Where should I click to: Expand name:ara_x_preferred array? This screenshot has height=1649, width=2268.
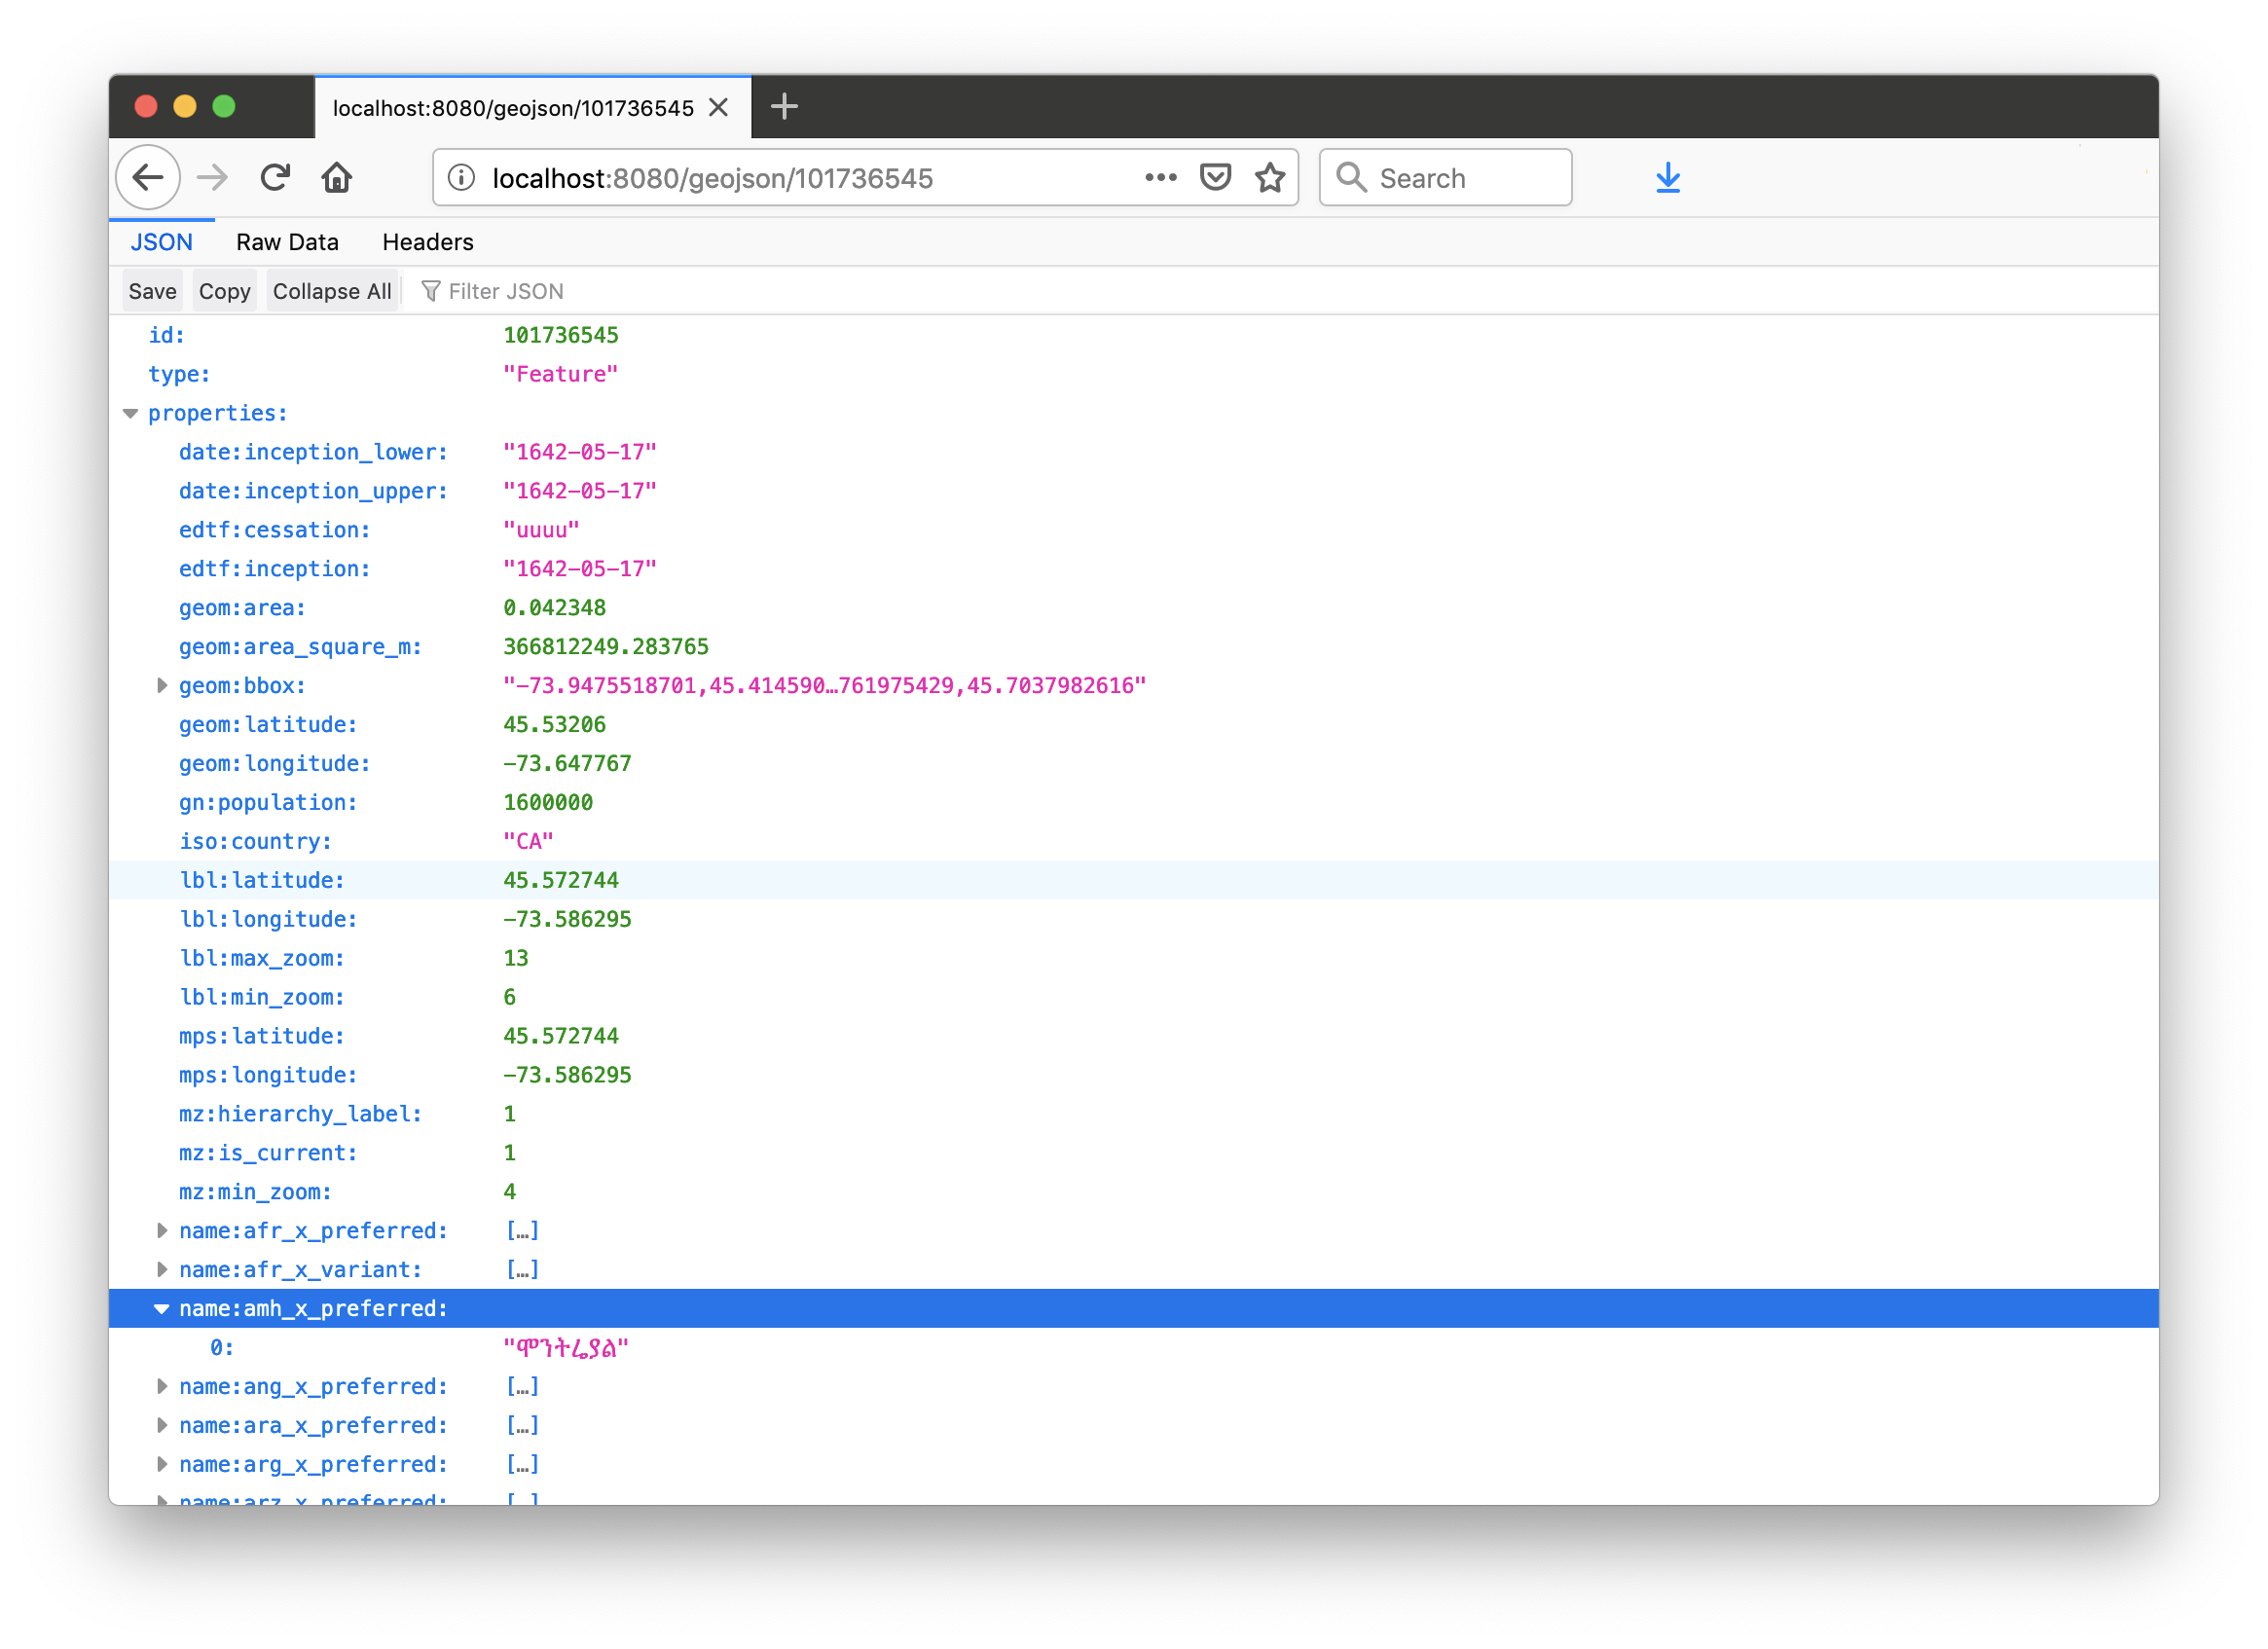pos(161,1426)
